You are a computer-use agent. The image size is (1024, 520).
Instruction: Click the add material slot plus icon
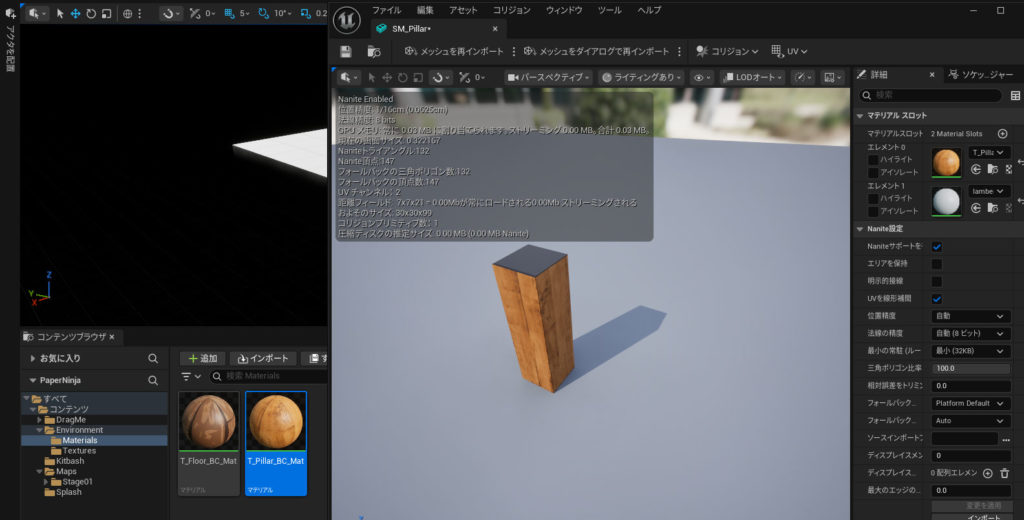point(1002,133)
